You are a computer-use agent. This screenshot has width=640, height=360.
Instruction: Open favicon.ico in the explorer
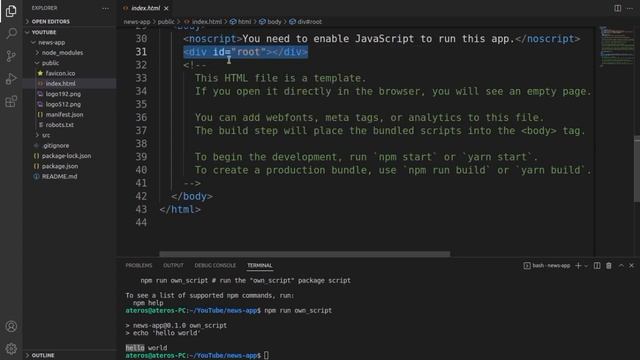60,73
